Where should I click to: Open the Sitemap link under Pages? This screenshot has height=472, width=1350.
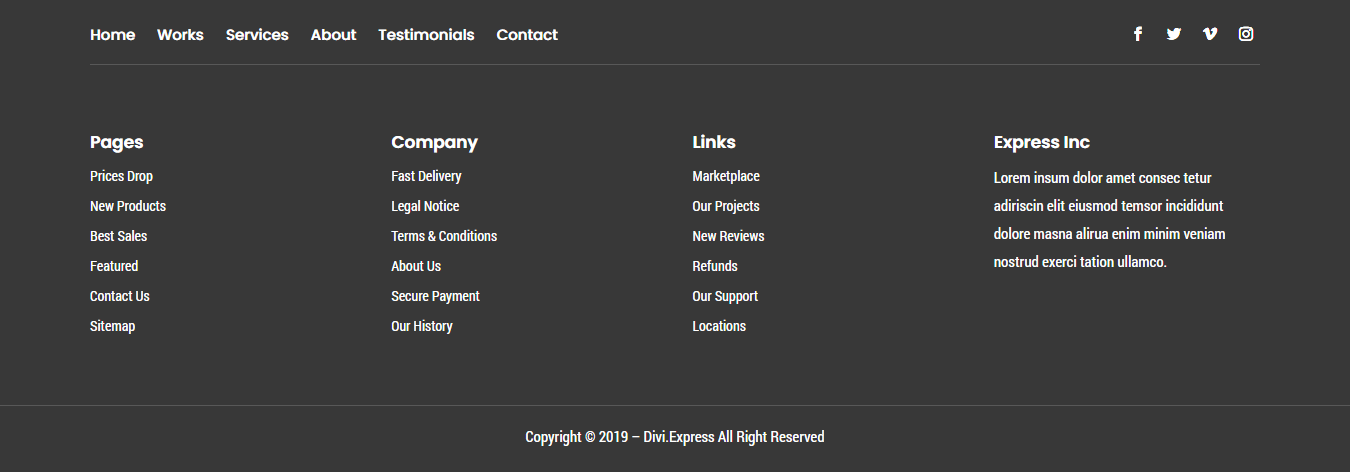tap(112, 326)
